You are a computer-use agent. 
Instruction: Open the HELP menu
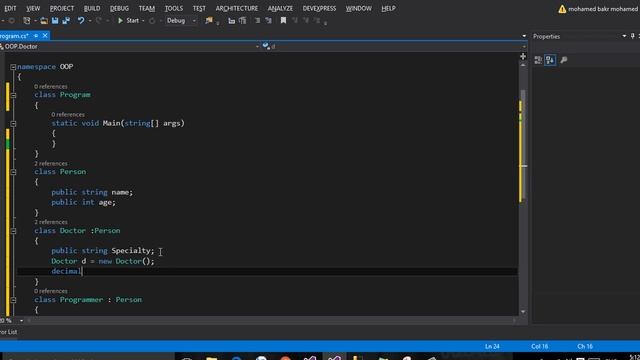click(x=388, y=8)
